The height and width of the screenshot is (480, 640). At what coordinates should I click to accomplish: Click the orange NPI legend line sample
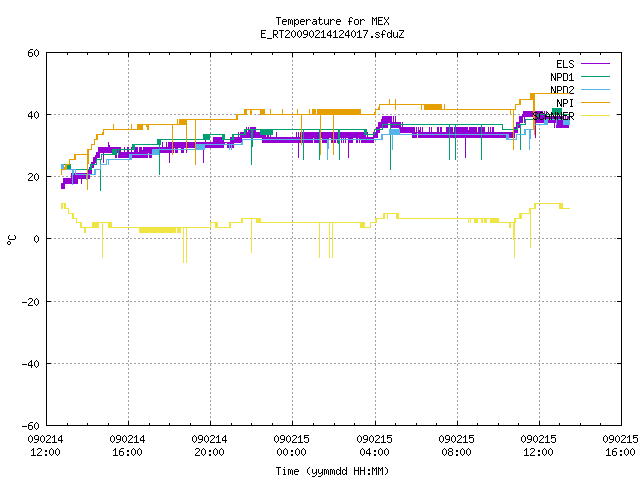(x=595, y=102)
